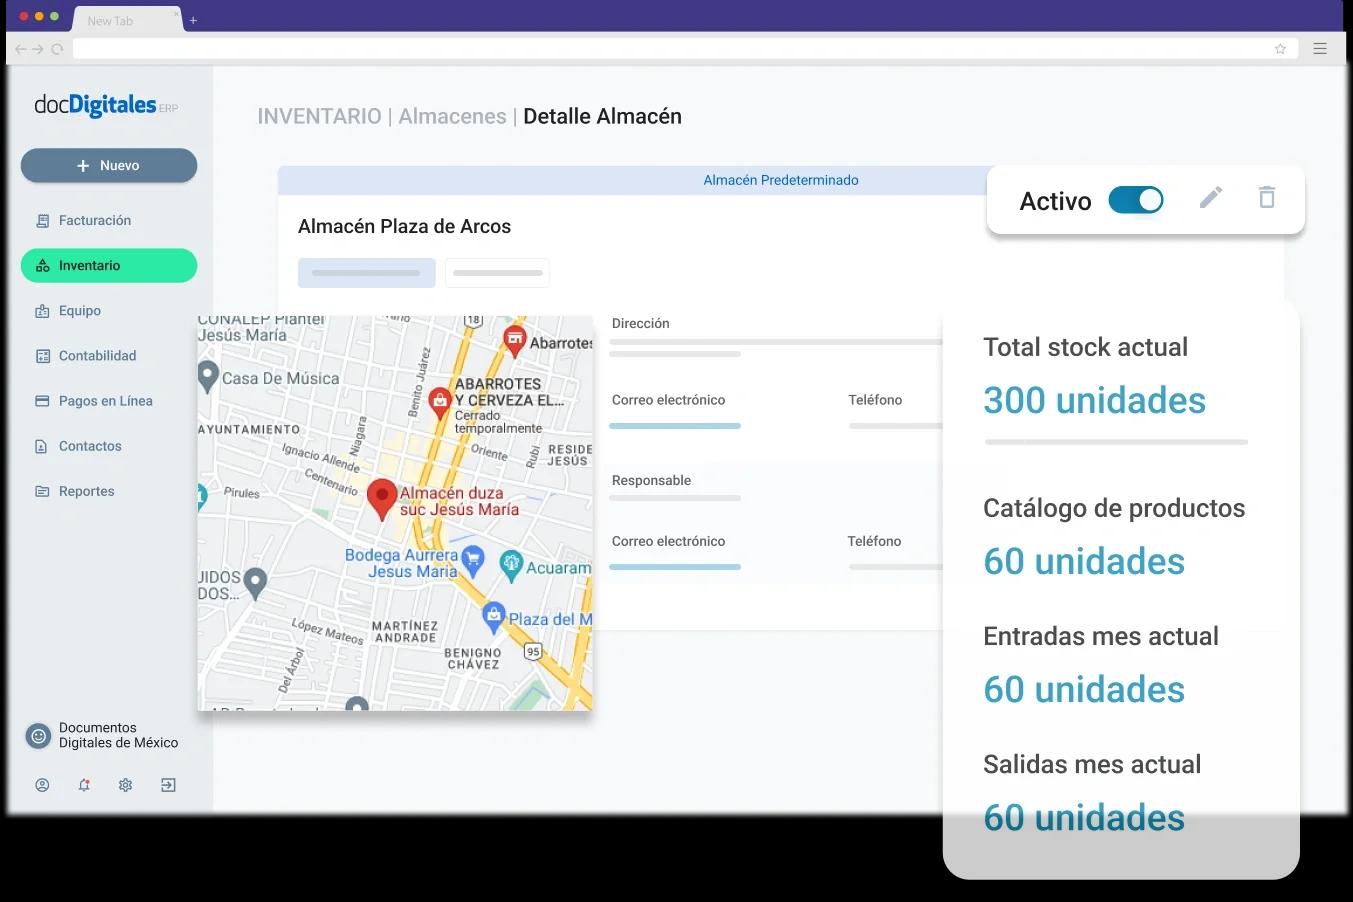Delete the almacén using trash icon
Viewport: 1353px width, 902px height.
[1266, 198]
